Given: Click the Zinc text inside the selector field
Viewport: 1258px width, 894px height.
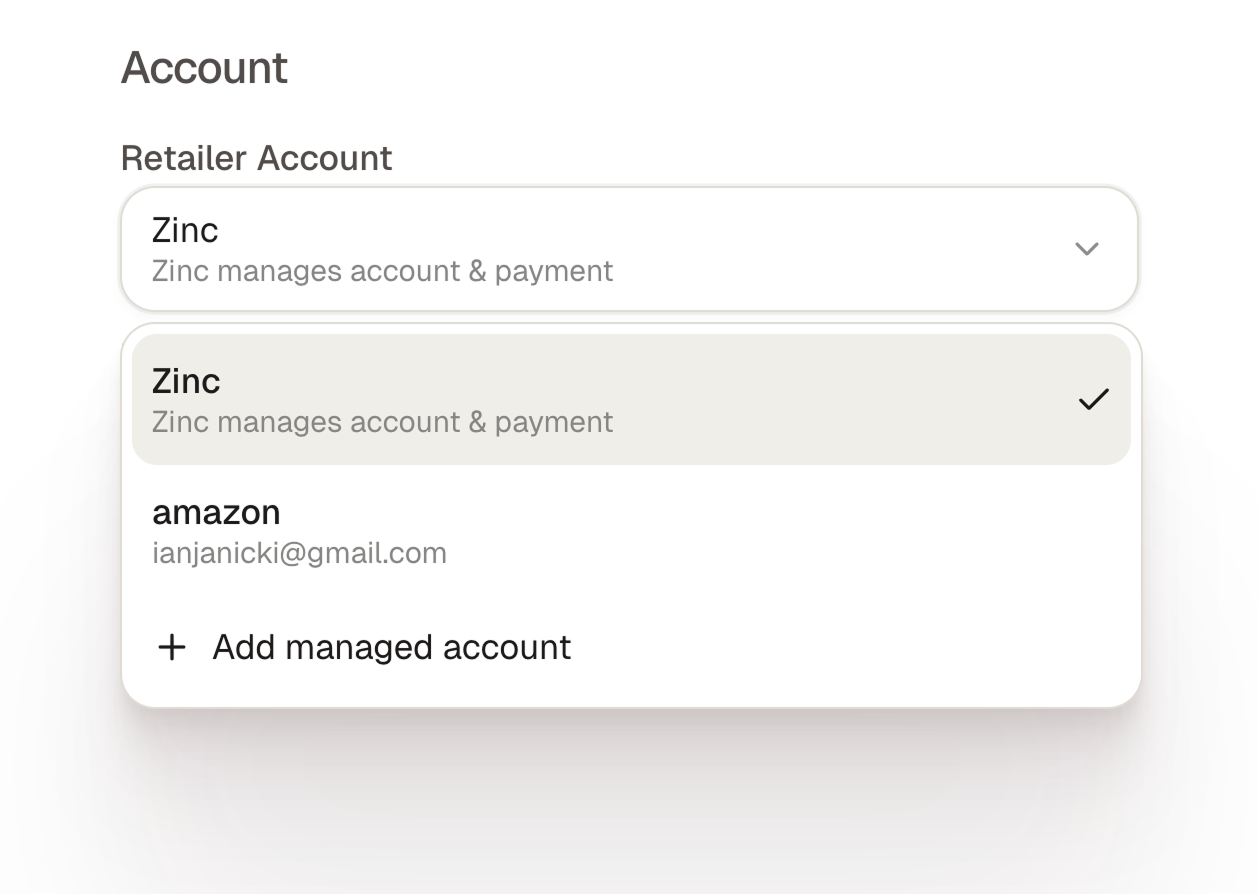Looking at the screenshot, I should pyautogui.click(x=186, y=229).
